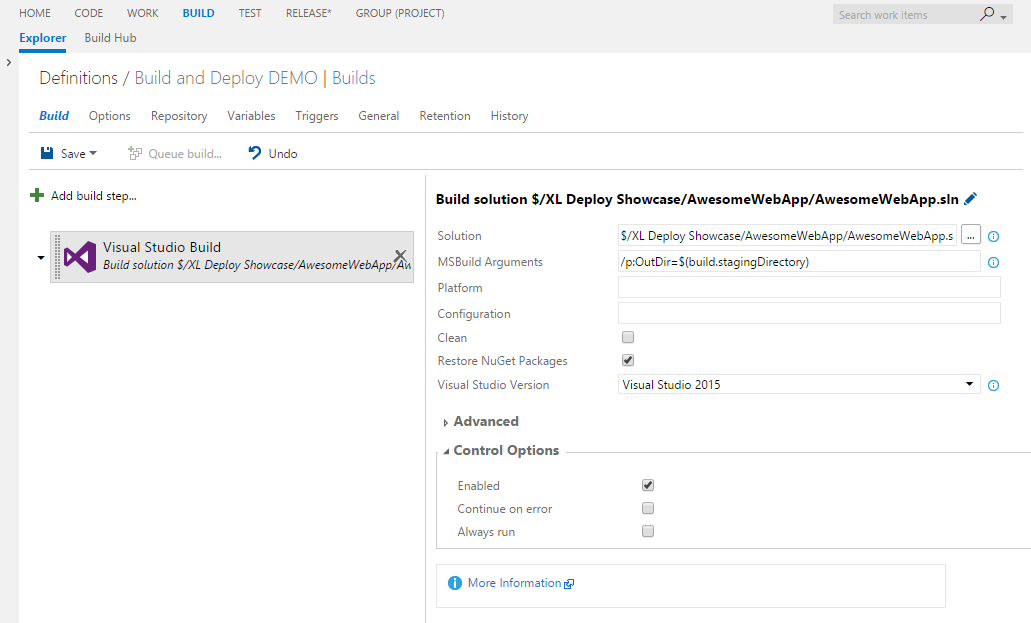Click the browse ellipsis button for Solution
The width and height of the screenshot is (1031, 623).
point(971,236)
